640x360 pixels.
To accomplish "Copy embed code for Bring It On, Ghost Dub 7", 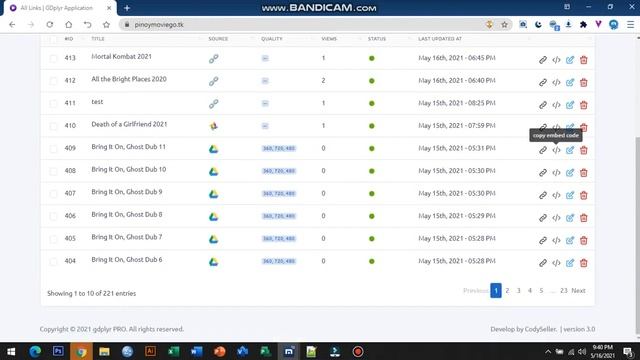I will click(556, 240).
